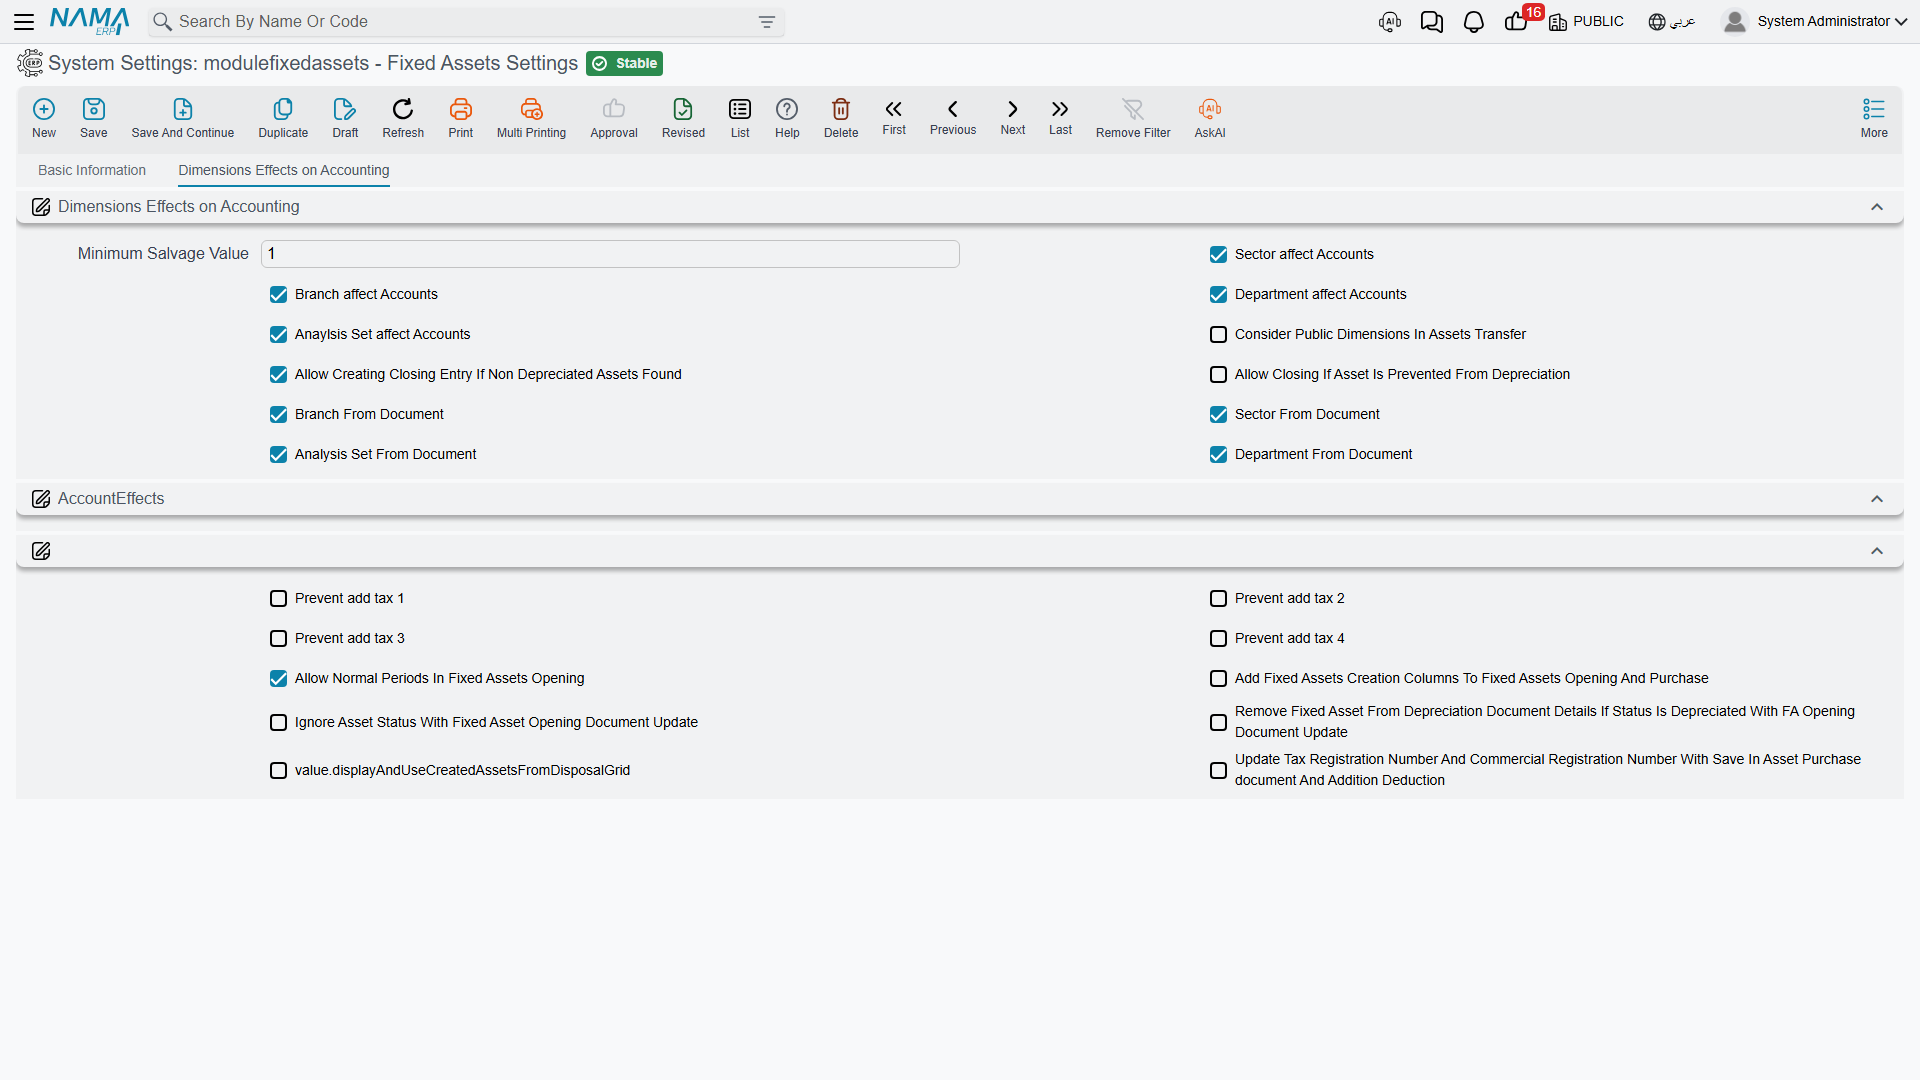1920x1080 pixels.
Task: Collapse the AccountEffects section
Action: pos(1877,499)
